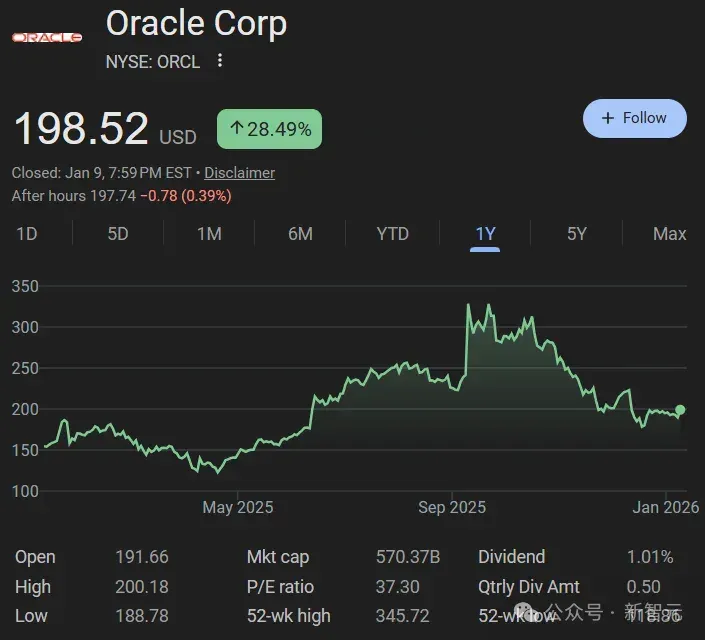Switch chart to 1D range

click(x=27, y=234)
